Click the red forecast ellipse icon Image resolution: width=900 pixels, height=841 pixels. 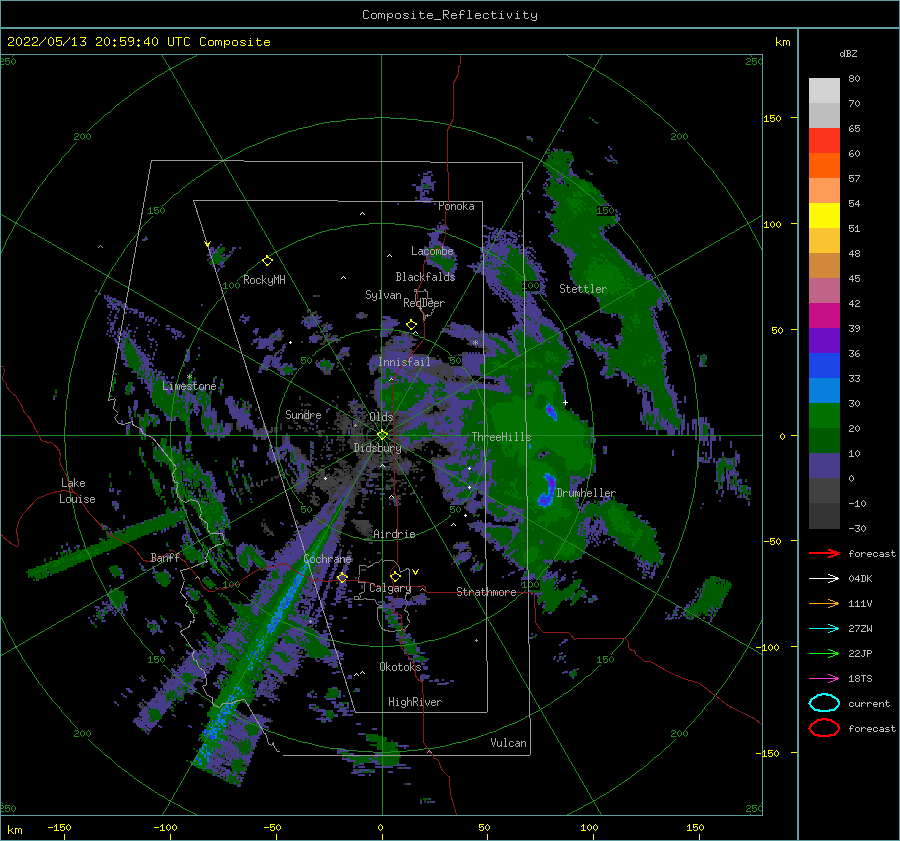point(824,728)
